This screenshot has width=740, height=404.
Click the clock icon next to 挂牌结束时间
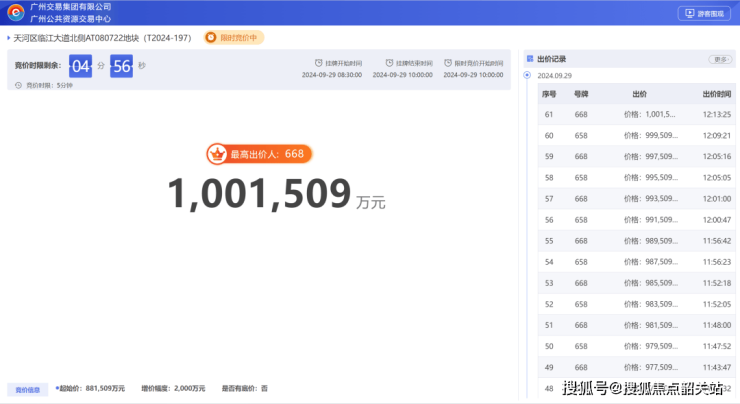389,63
